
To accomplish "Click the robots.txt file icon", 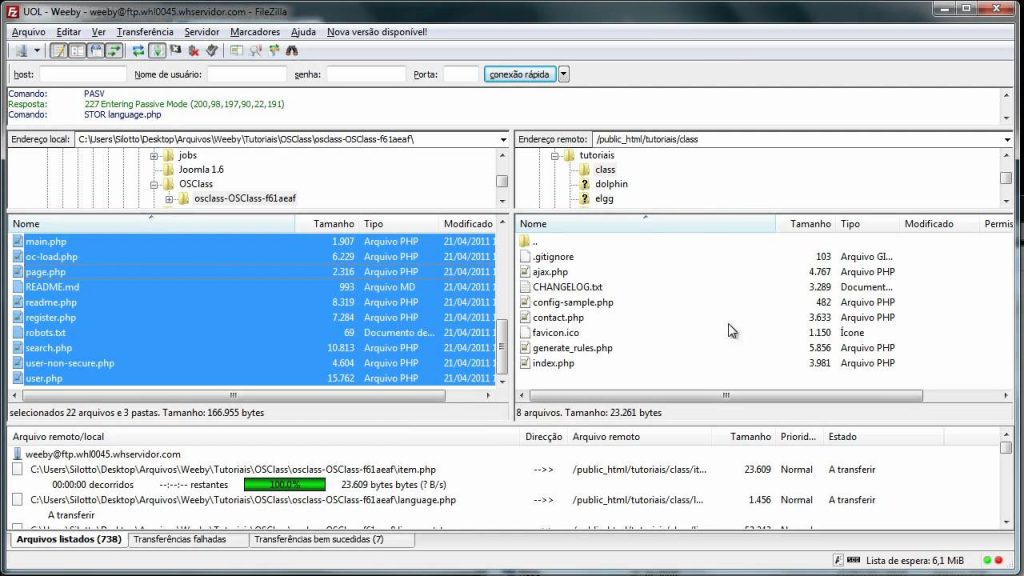I will (x=18, y=332).
